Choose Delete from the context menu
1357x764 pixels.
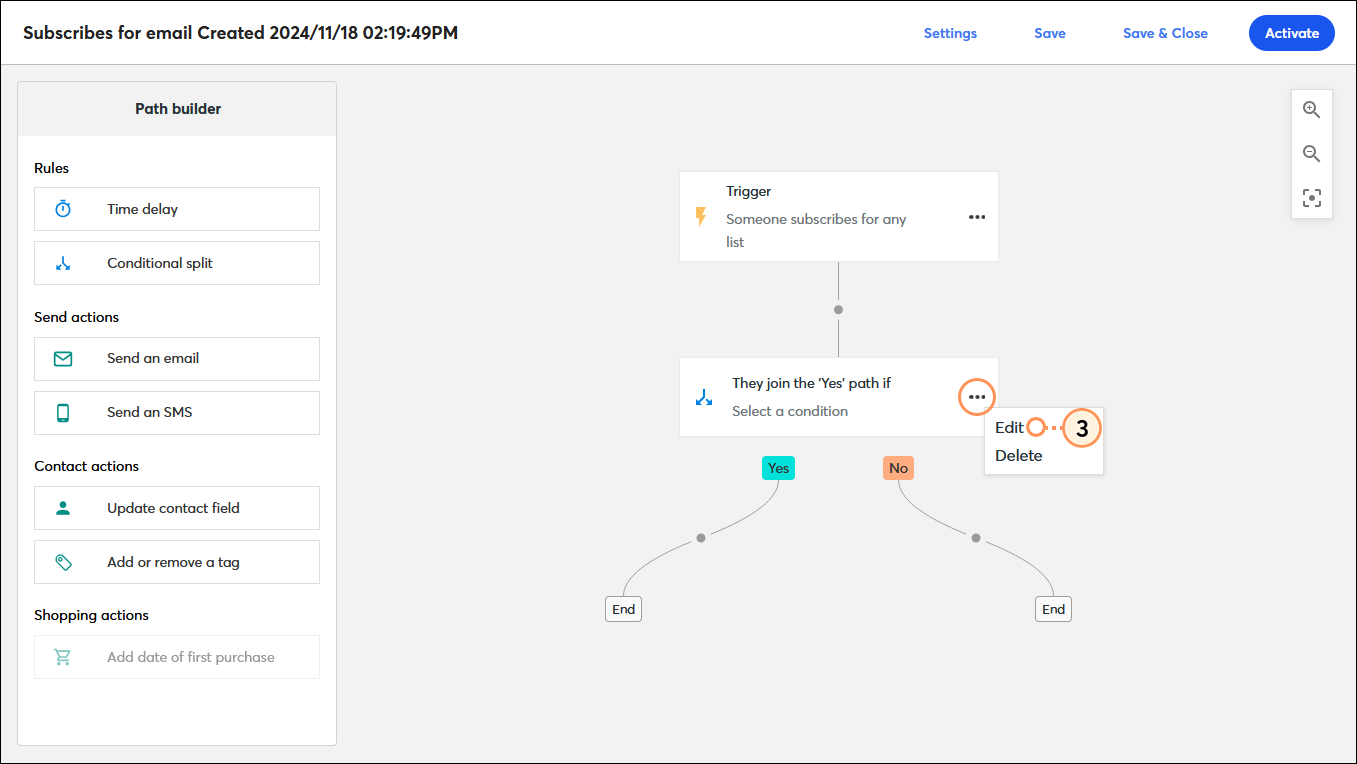pos(1018,455)
